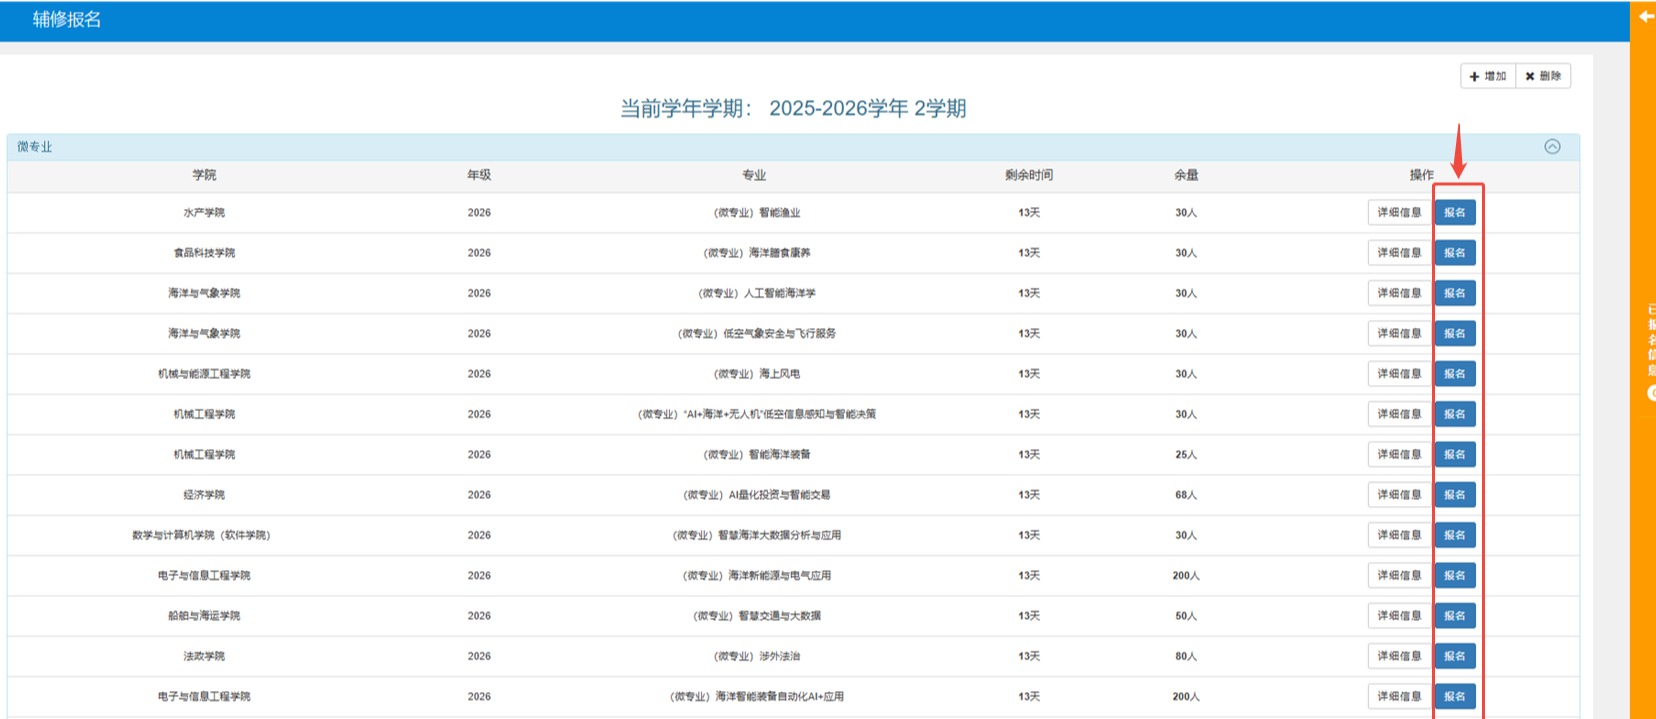
Task: Click the 余量 column header
Action: click(1186, 175)
